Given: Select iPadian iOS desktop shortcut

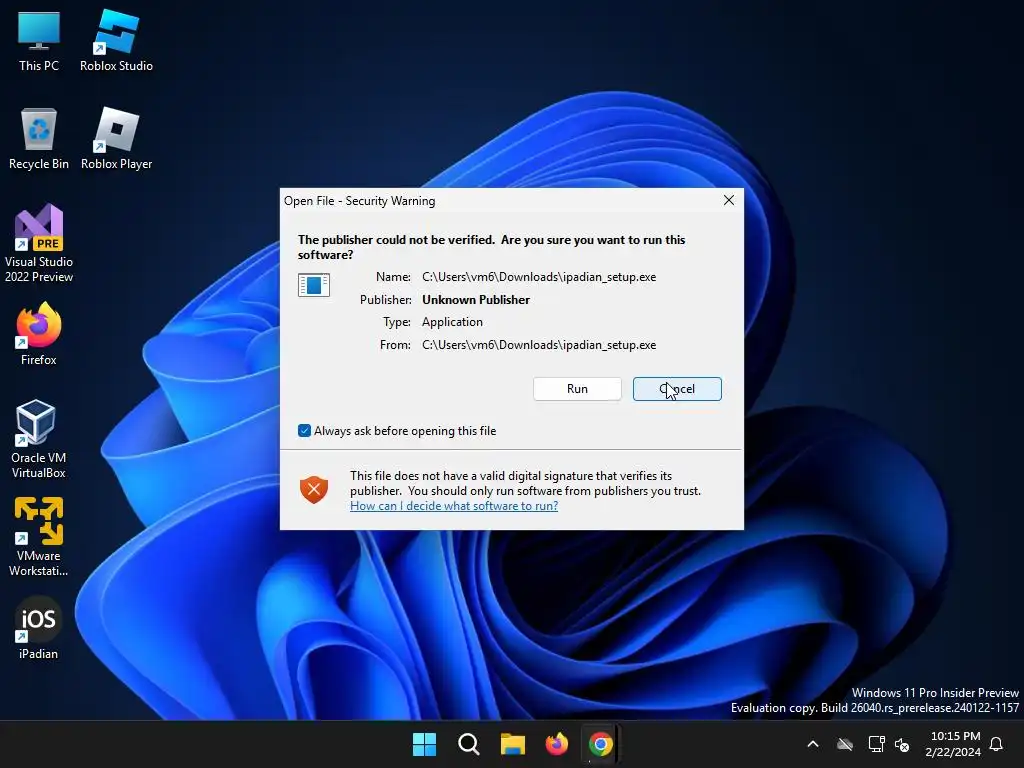Looking at the screenshot, I should (x=39, y=628).
